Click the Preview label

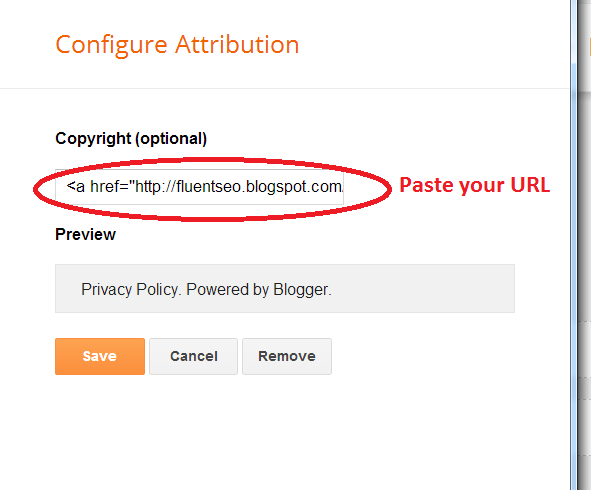(x=86, y=234)
